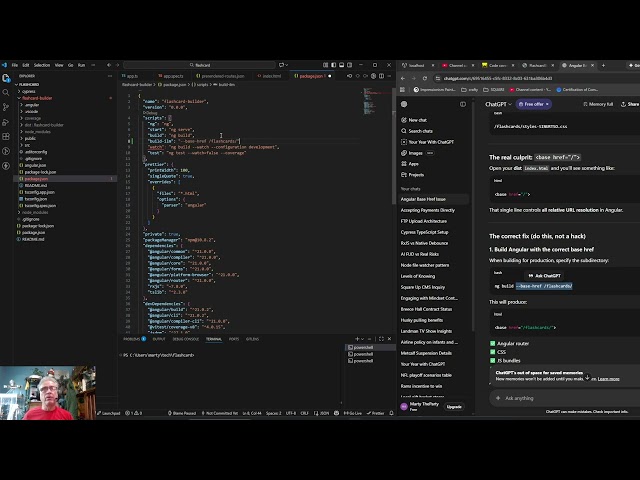Open the File menu

[x=15, y=65]
